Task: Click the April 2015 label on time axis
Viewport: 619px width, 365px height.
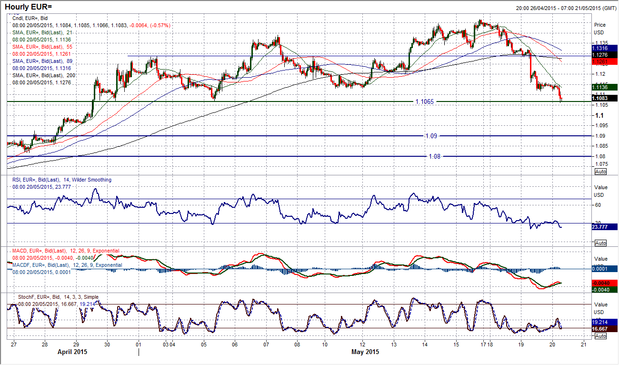Action: tap(72, 352)
